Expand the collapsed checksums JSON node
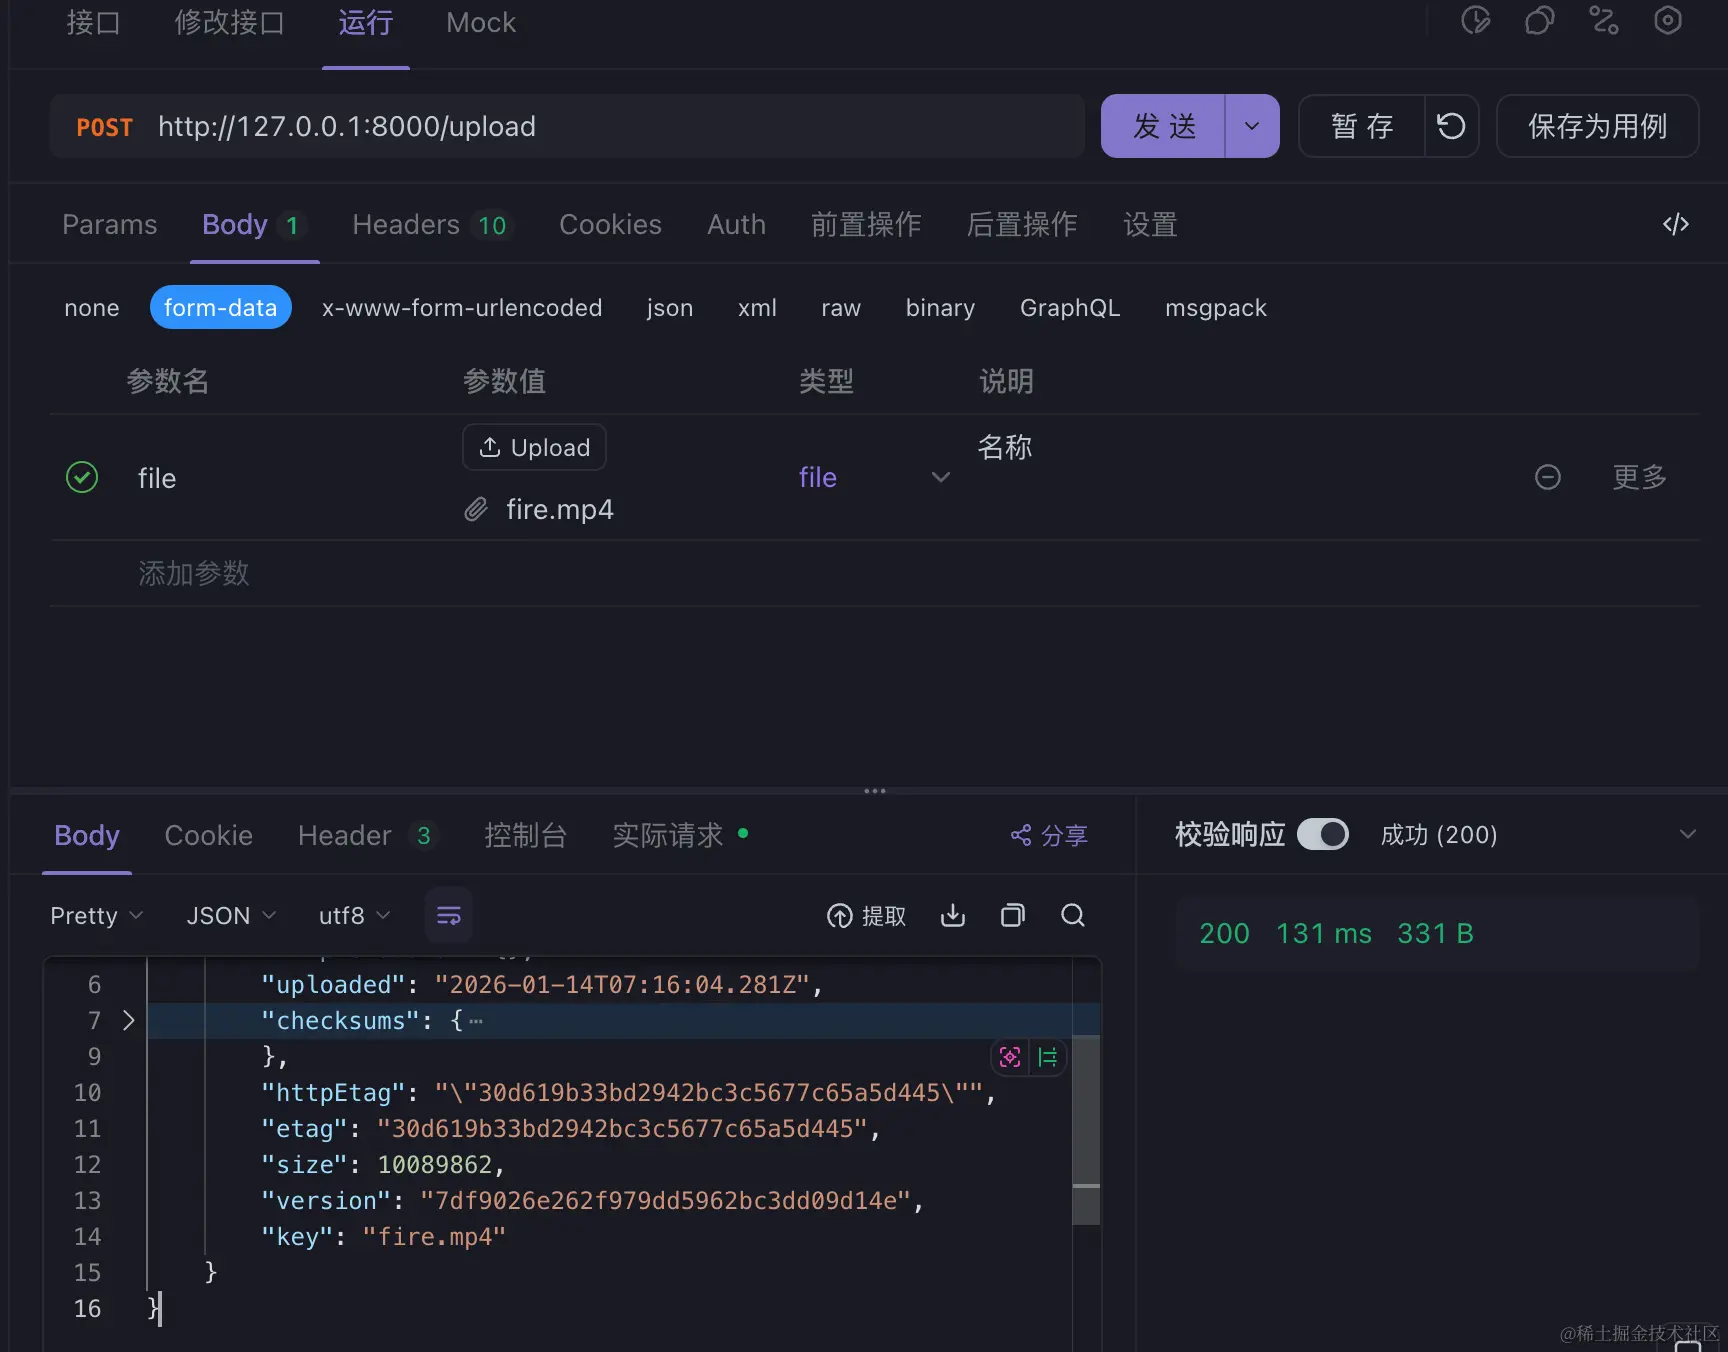The width and height of the screenshot is (1728, 1352). coord(128,1020)
